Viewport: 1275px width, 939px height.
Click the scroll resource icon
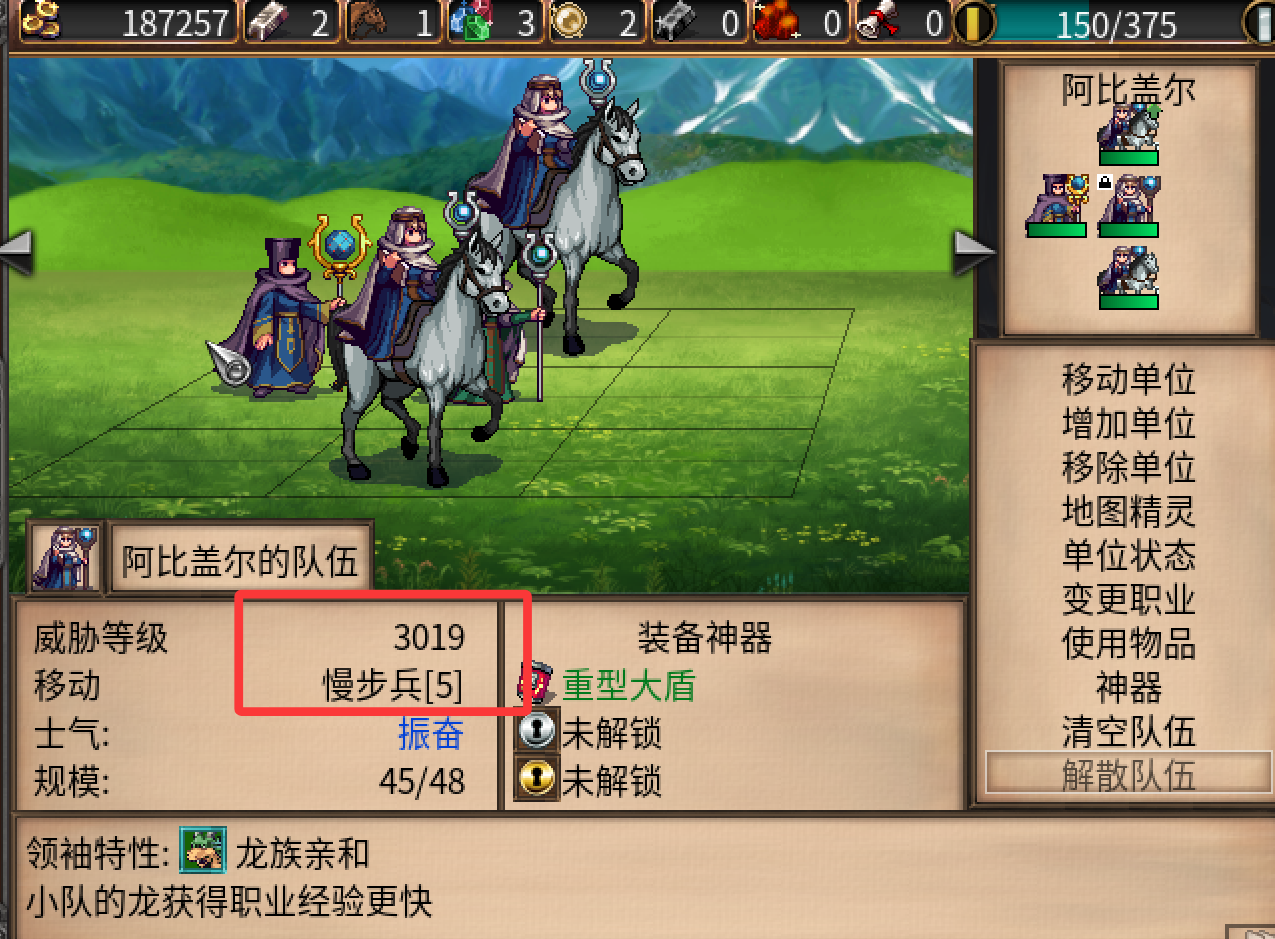click(x=877, y=21)
